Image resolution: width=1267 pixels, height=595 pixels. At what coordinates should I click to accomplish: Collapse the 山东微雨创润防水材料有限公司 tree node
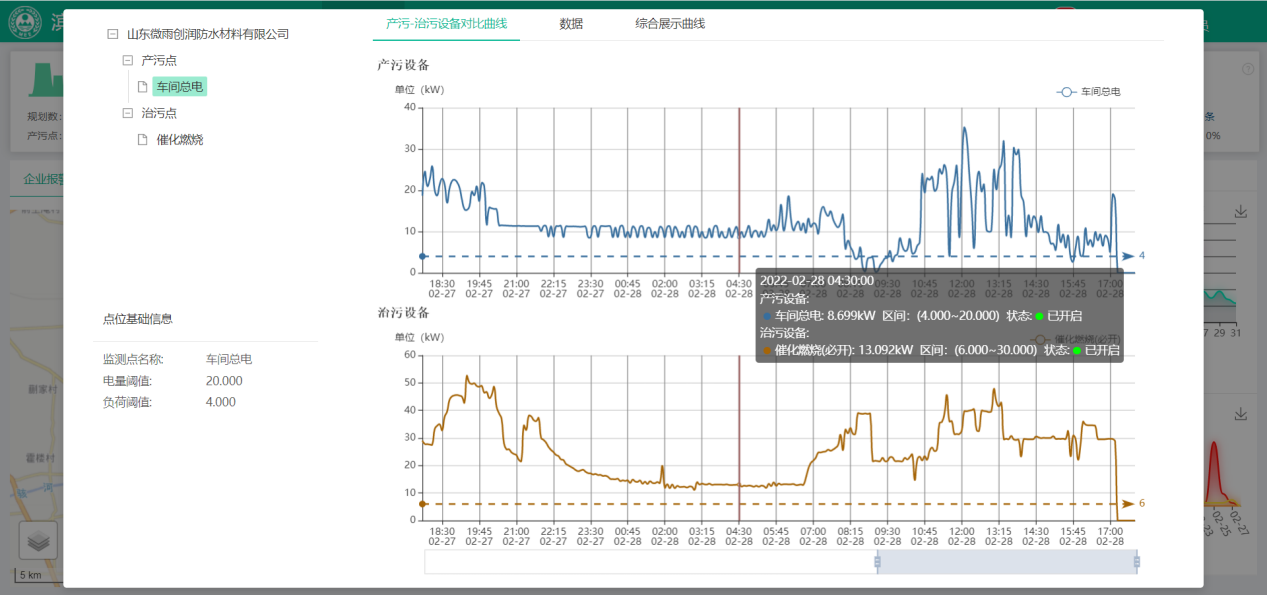[x=112, y=34]
